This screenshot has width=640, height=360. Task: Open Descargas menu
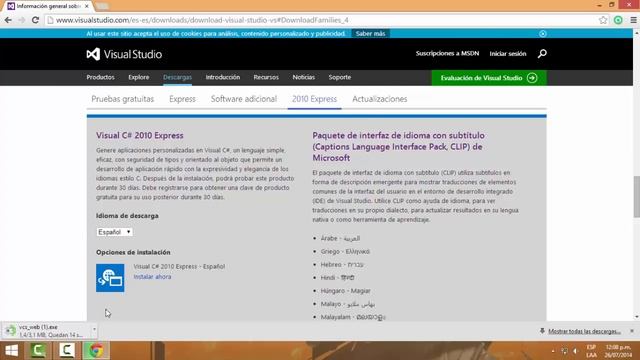178,77
